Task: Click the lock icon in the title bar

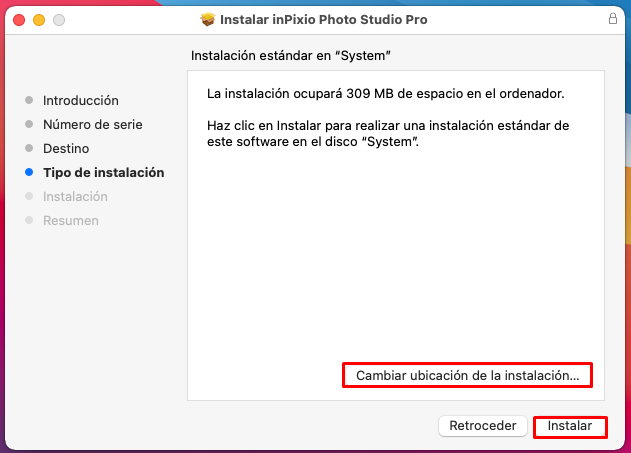Action: pyautogui.click(x=612, y=19)
